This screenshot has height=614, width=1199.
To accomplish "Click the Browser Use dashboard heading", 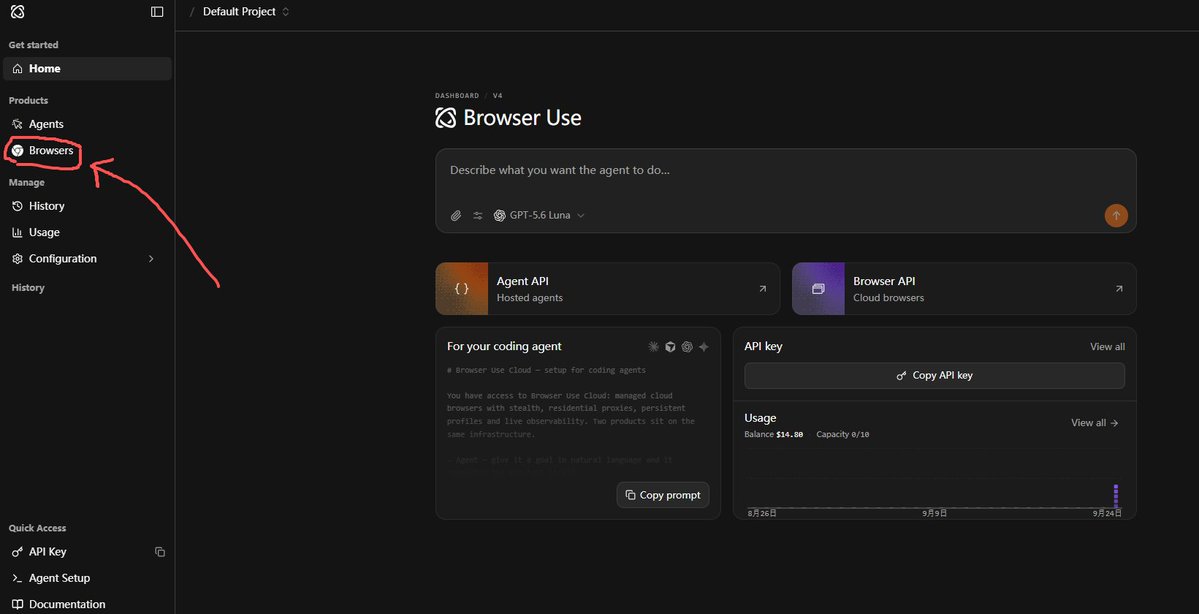I will tap(509, 118).
